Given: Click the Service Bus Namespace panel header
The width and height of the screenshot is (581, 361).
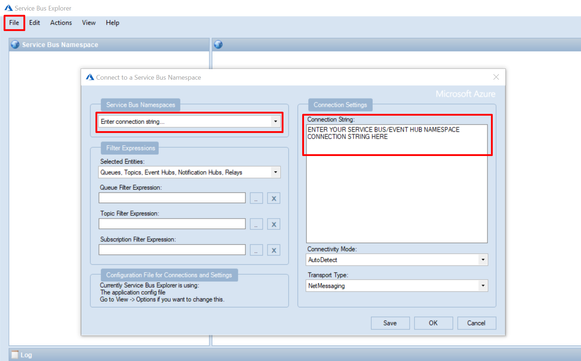Looking at the screenshot, I should pos(109,44).
